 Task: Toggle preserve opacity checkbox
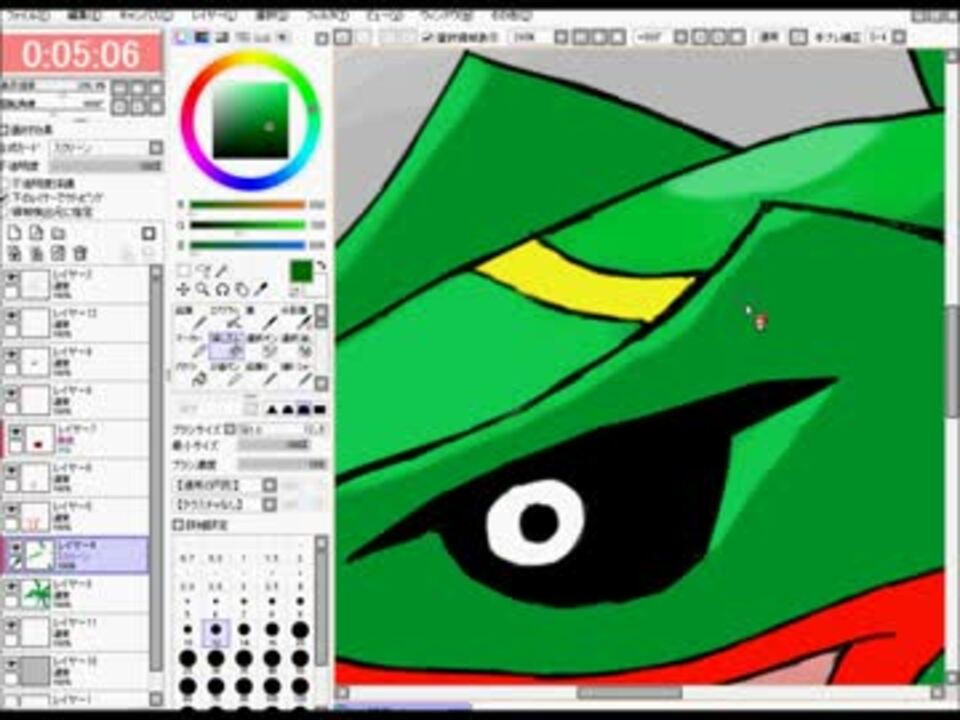5,183
